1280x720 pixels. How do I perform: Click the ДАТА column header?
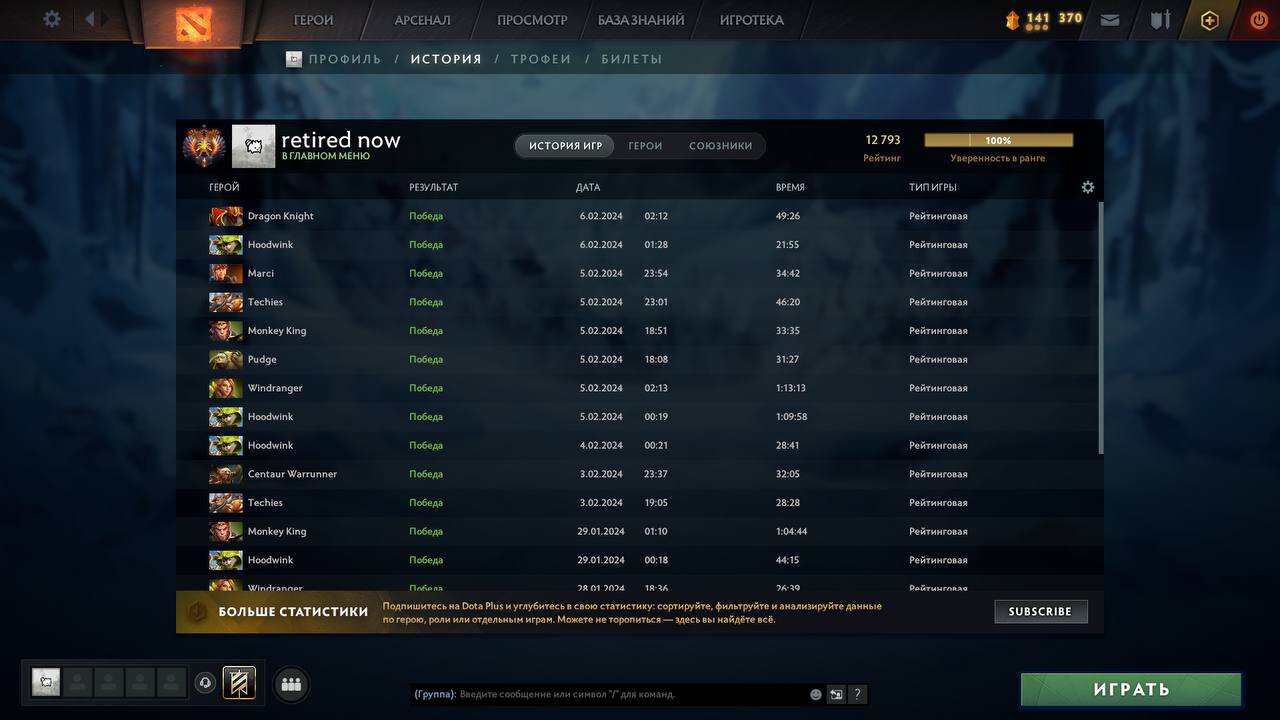tap(588, 188)
